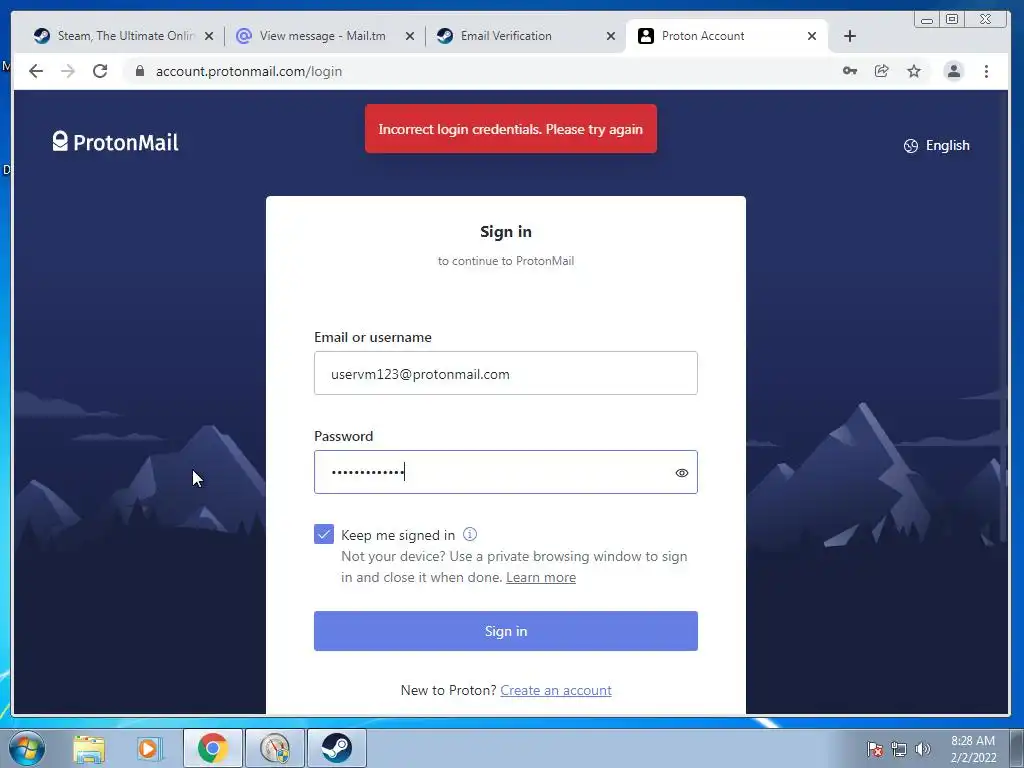Open a new browser tab
The width and height of the screenshot is (1024, 768).
pos(850,37)
